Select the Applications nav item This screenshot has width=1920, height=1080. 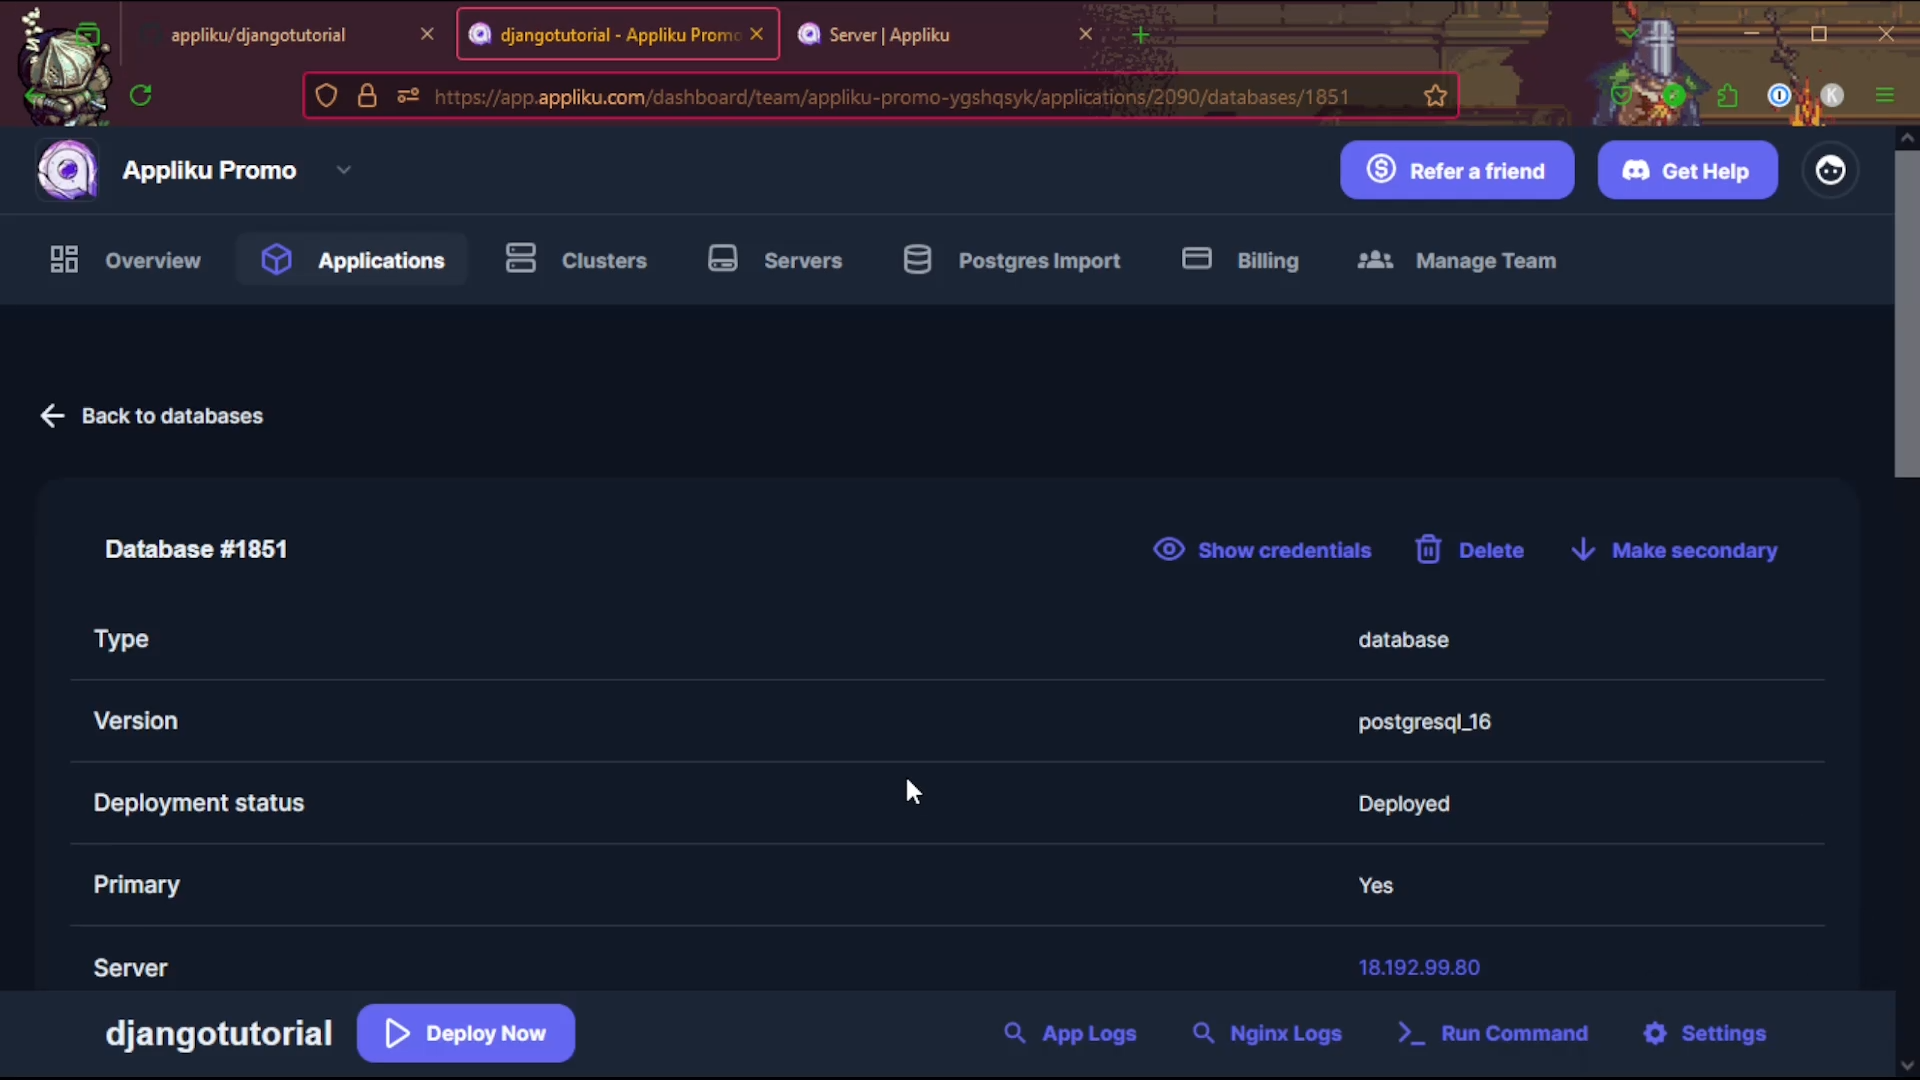[x=380, y=260]
